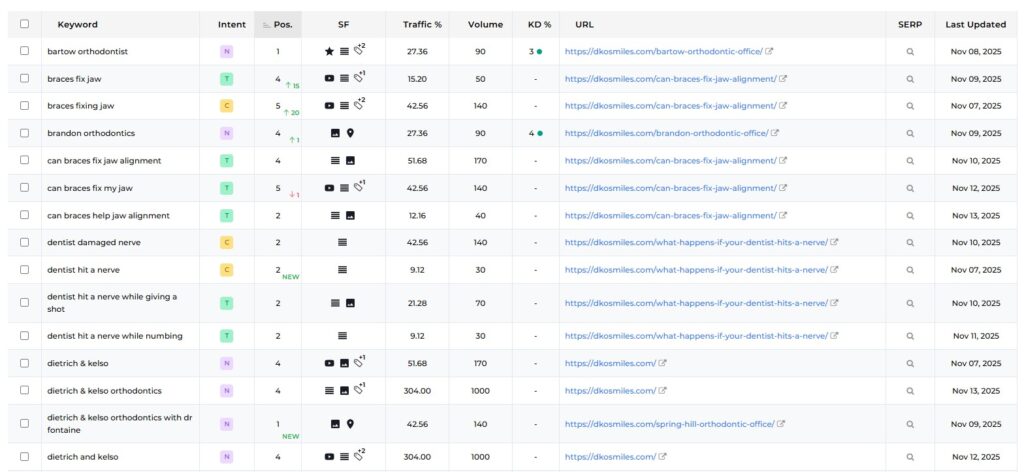The height and width of the screenshot is (472, 1024).
Task: Open SERP magnifier for dentist damaged nerve
Action: 910,242
